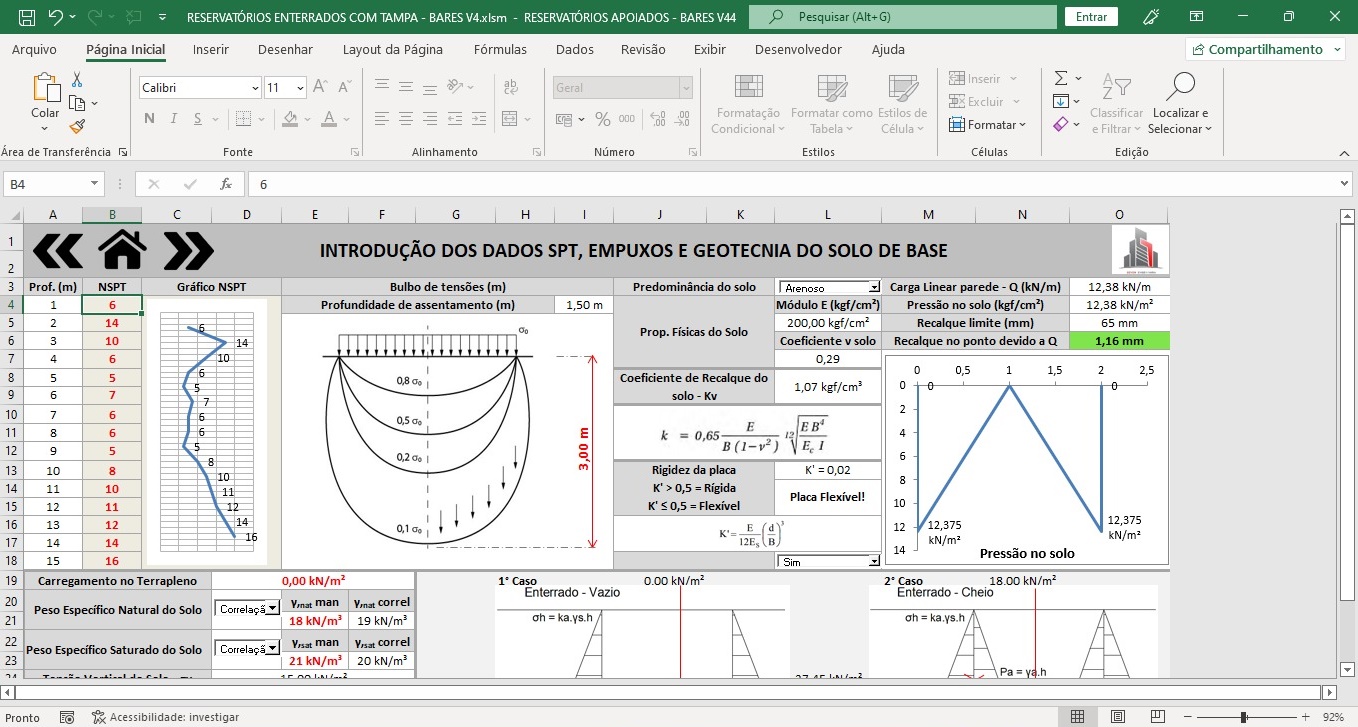Expand the formula bar with the chevron
1358x727 pixels.
(1344, 184)
